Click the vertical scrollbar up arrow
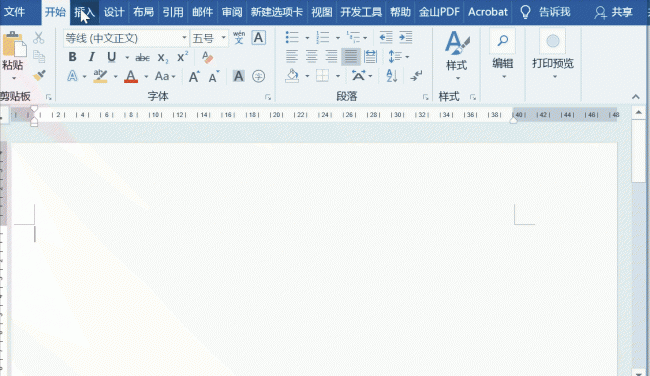Image resolution: width=650 pixels, height=376 pixels. click(638, 112)
